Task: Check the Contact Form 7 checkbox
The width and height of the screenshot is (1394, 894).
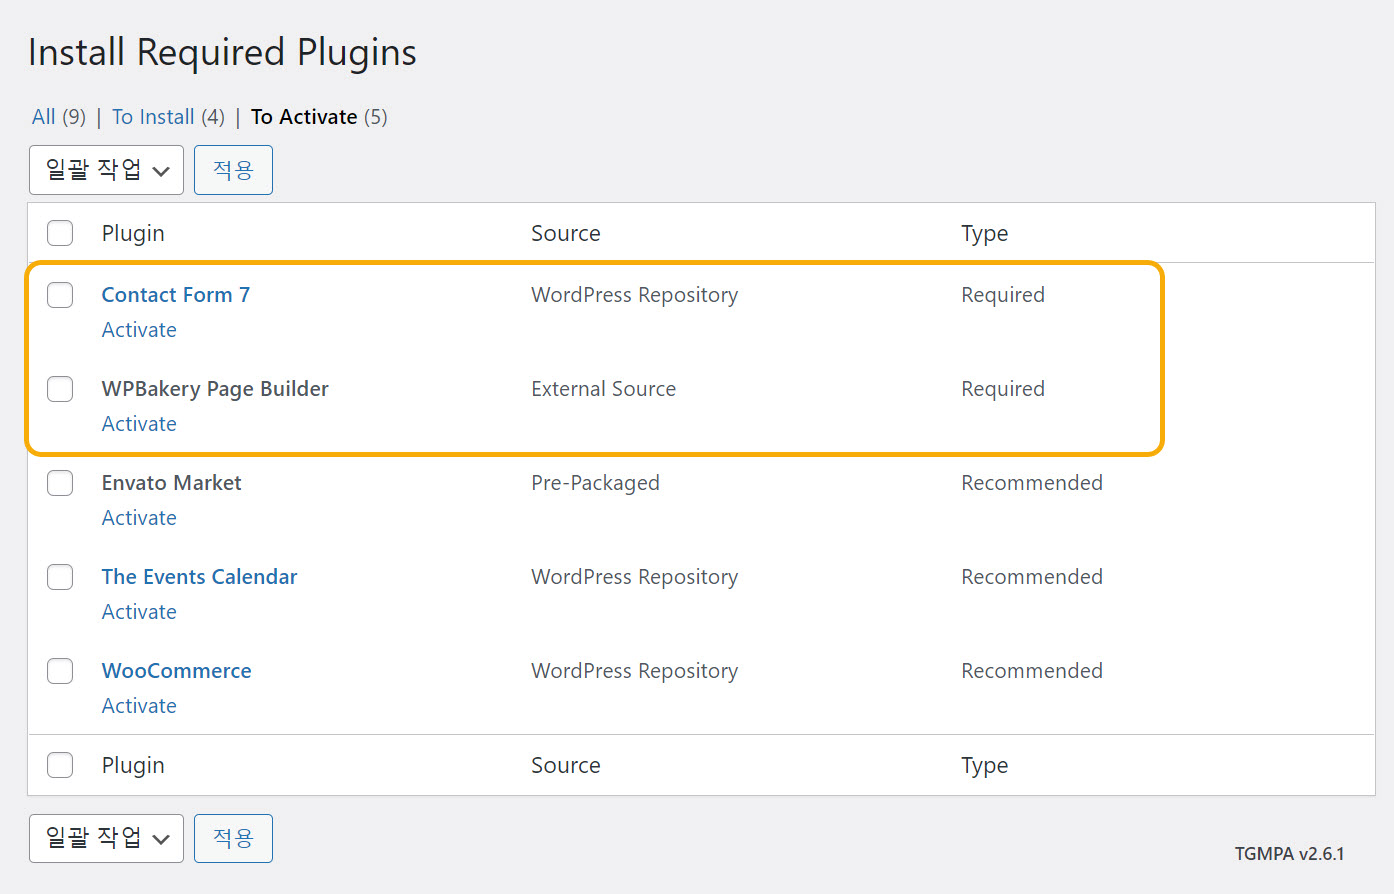Action: (60, 295)
